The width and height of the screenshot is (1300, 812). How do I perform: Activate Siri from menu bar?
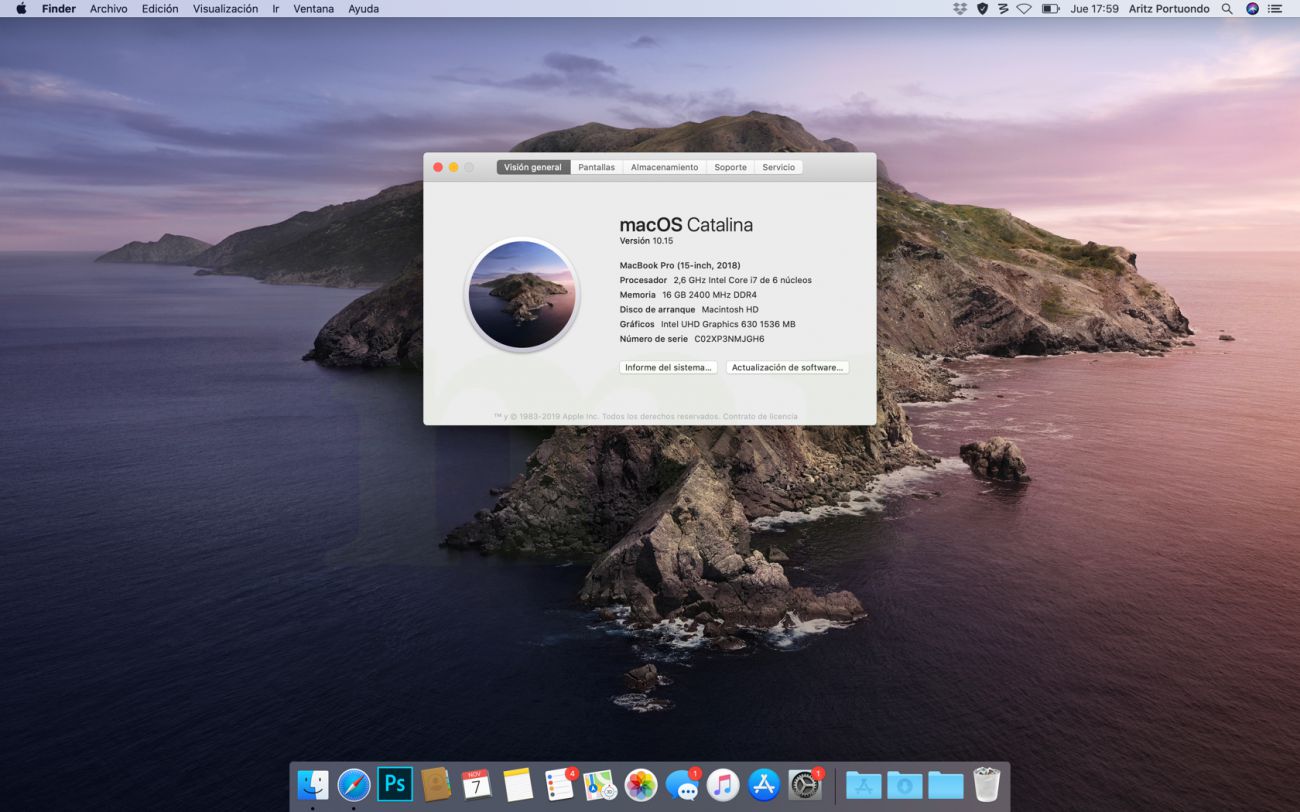click(x=1252, y=9)
